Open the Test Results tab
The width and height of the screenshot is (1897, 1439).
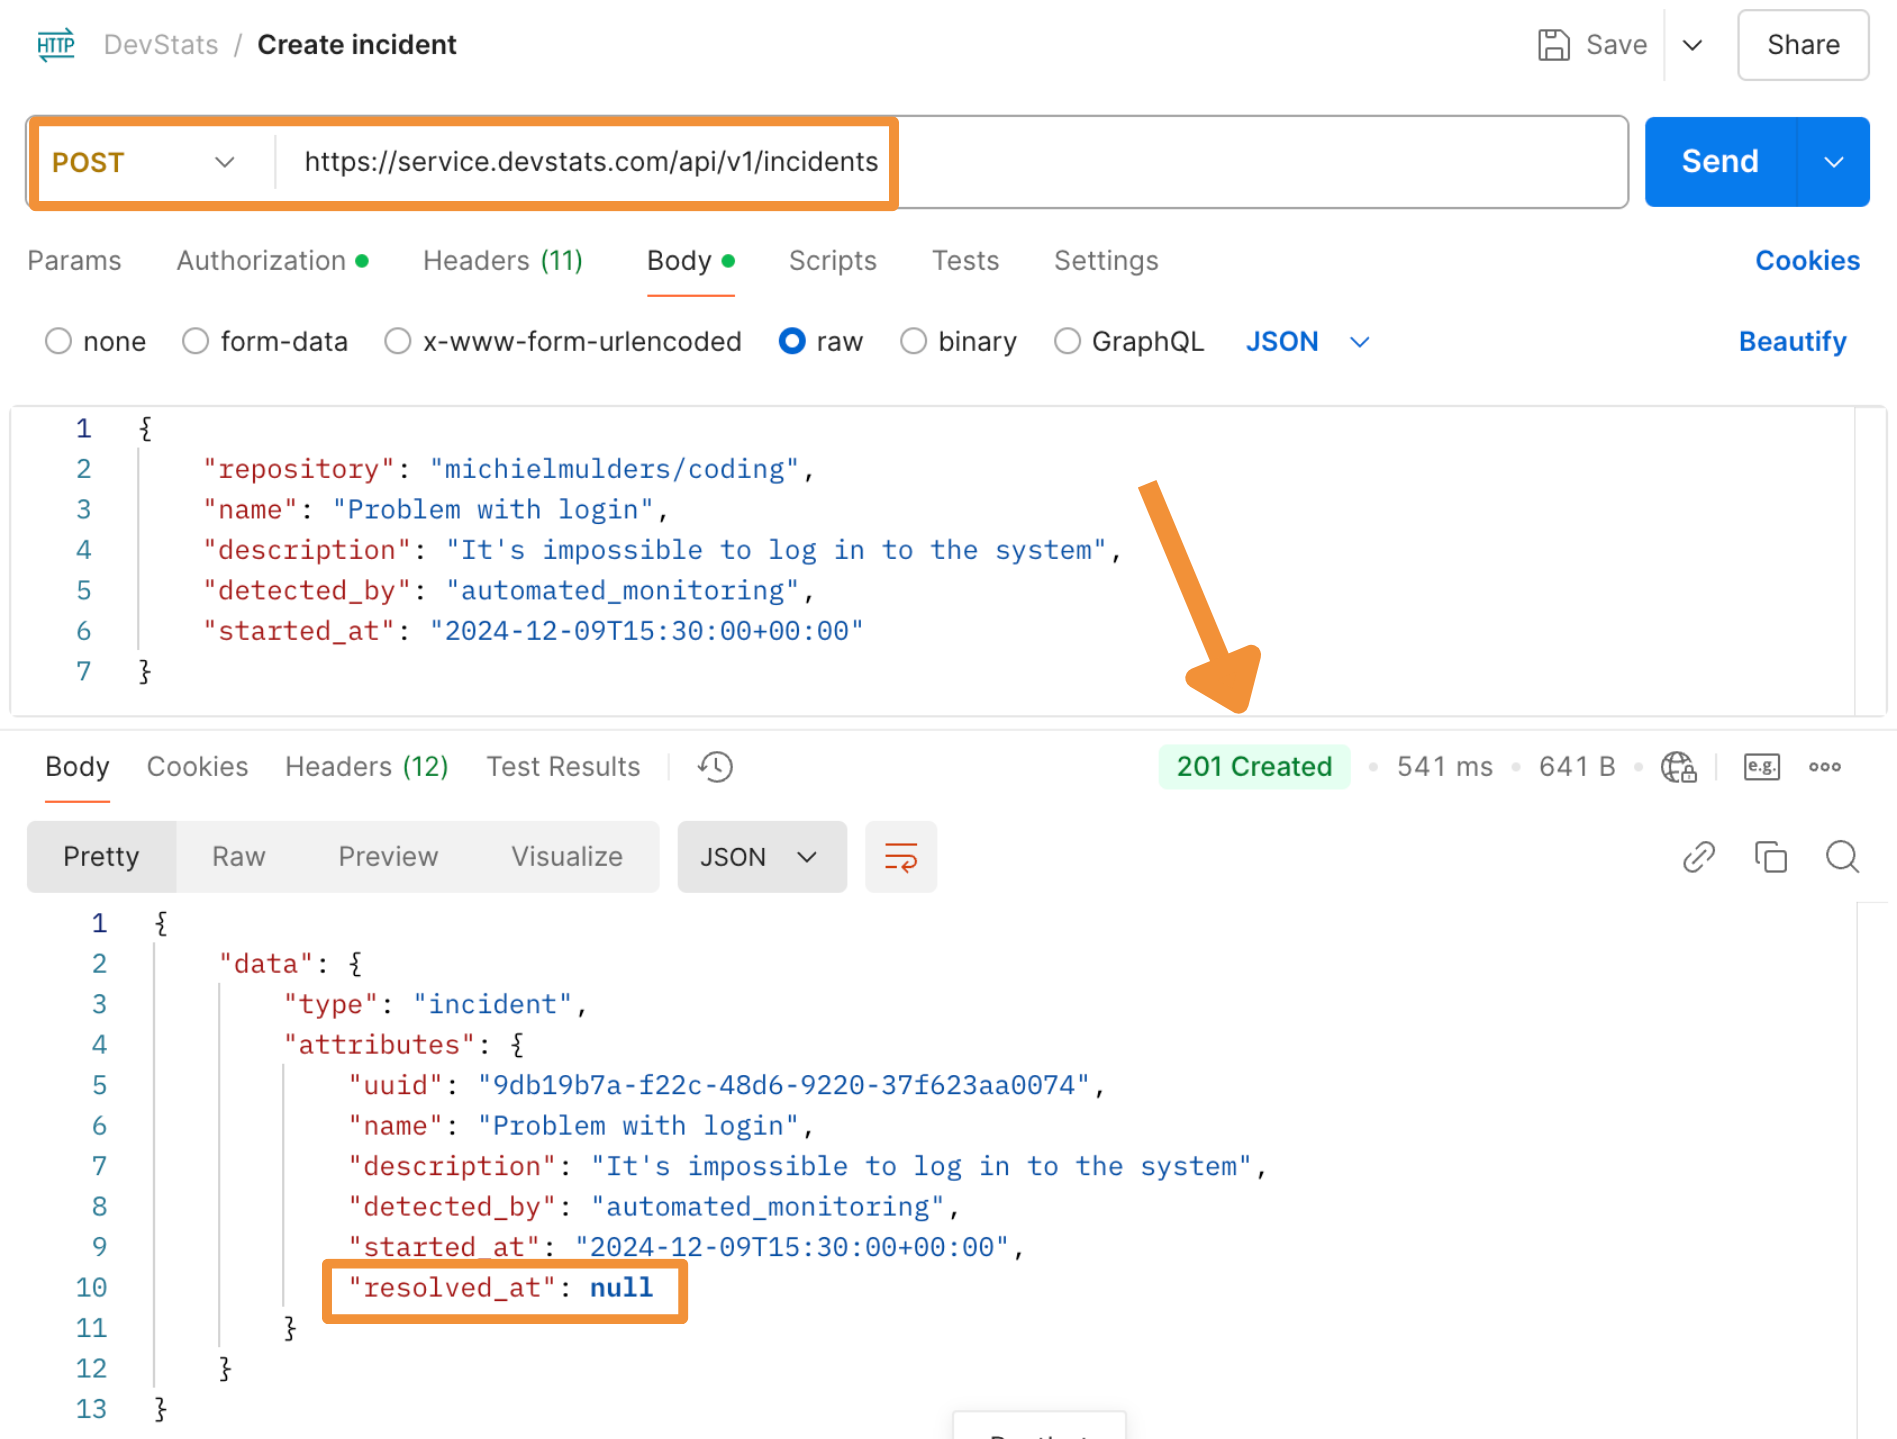(x=563, y=767)
